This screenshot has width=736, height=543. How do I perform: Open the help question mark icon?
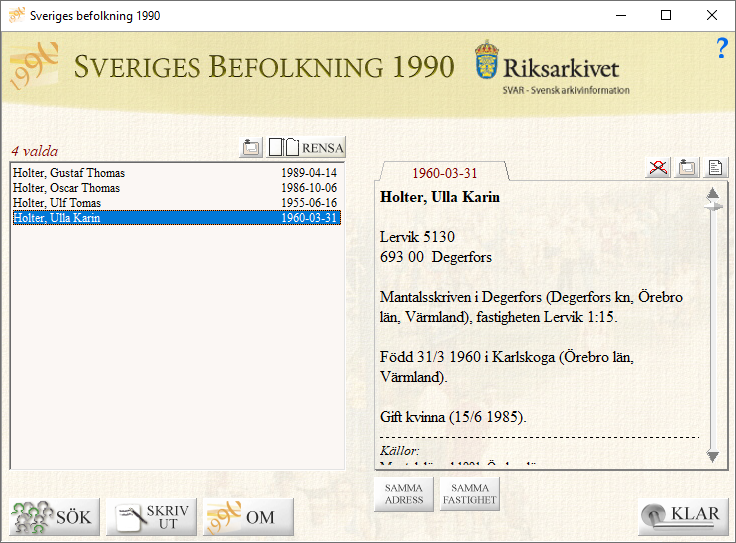(722, 48)
